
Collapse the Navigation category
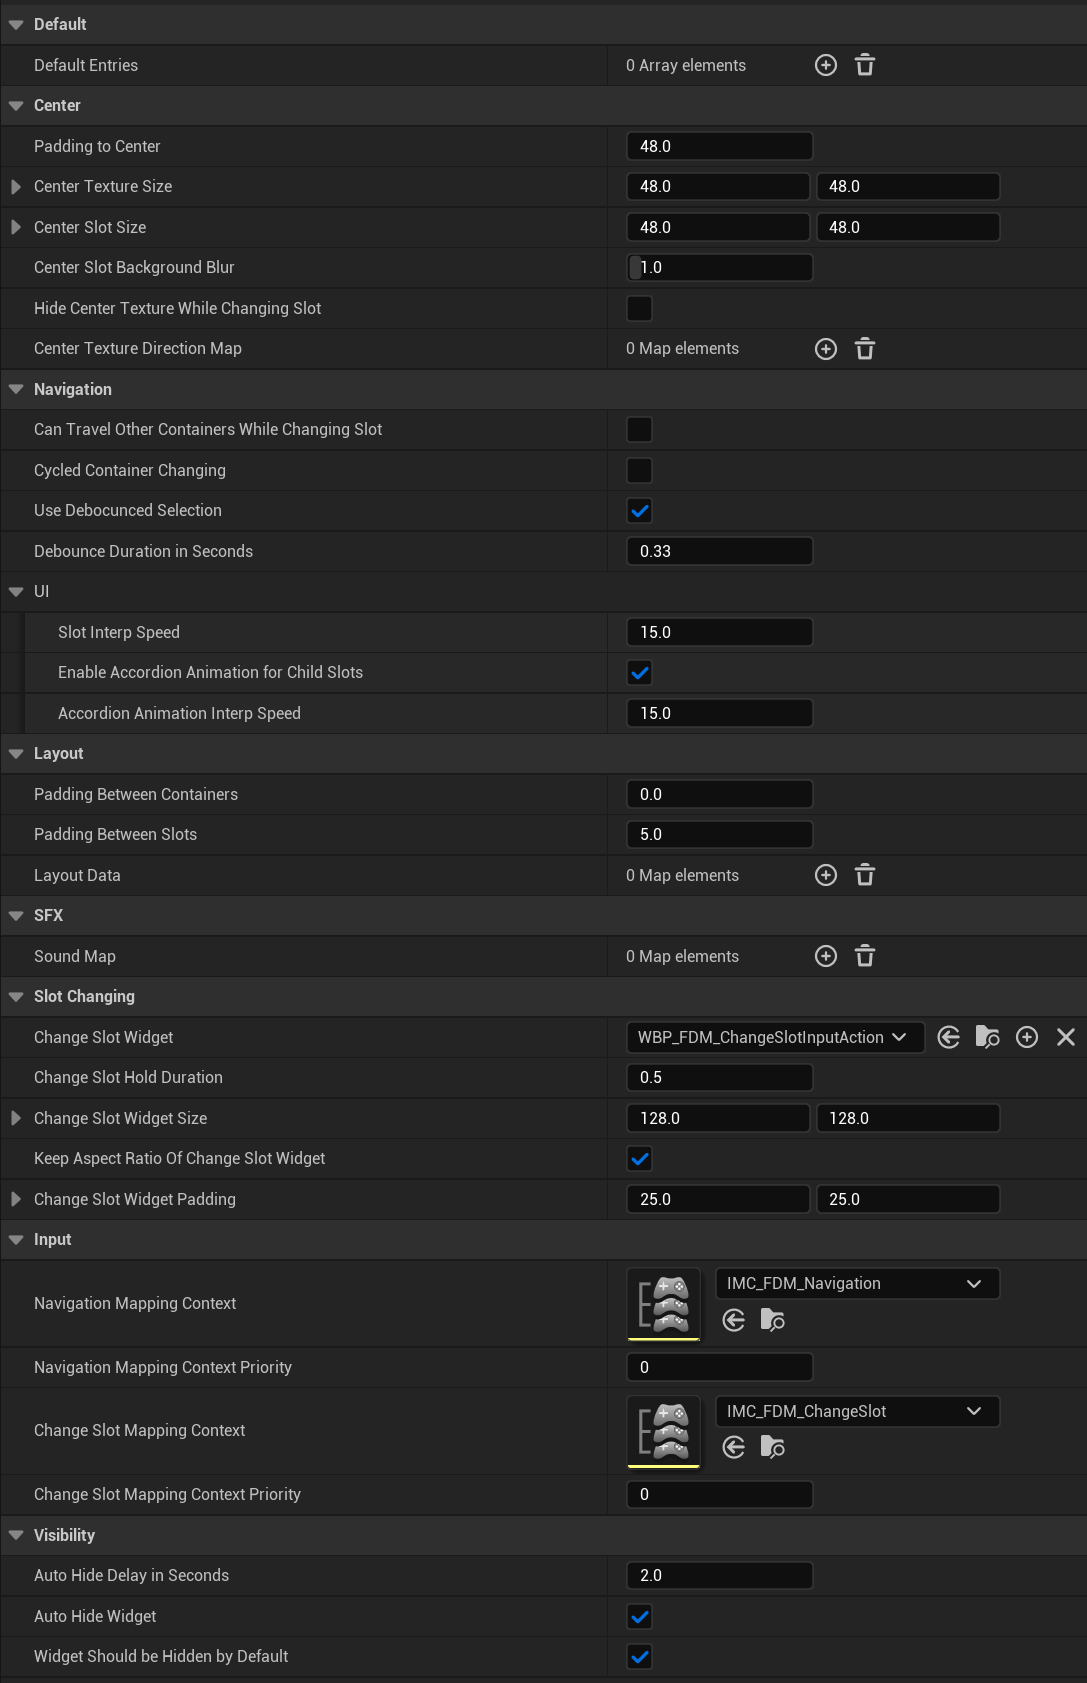(x=16, y=389)
